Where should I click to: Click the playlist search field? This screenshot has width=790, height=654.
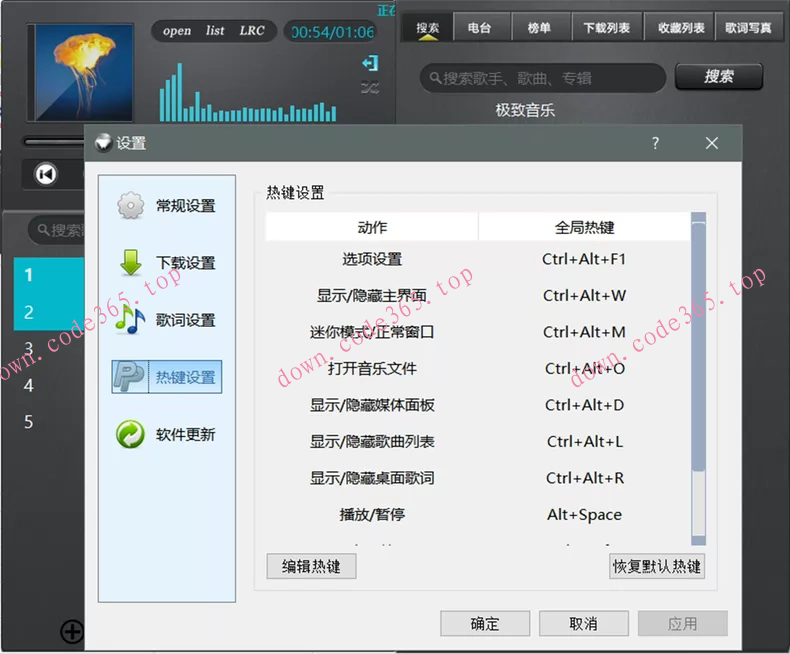[58, 230]
